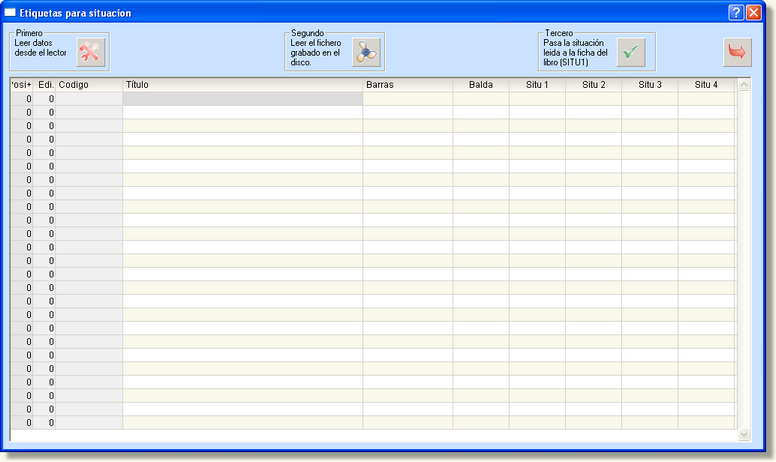776x462 pixels.
Task: Close the Etiquetas para situacion window
Action: pos(753,12)
